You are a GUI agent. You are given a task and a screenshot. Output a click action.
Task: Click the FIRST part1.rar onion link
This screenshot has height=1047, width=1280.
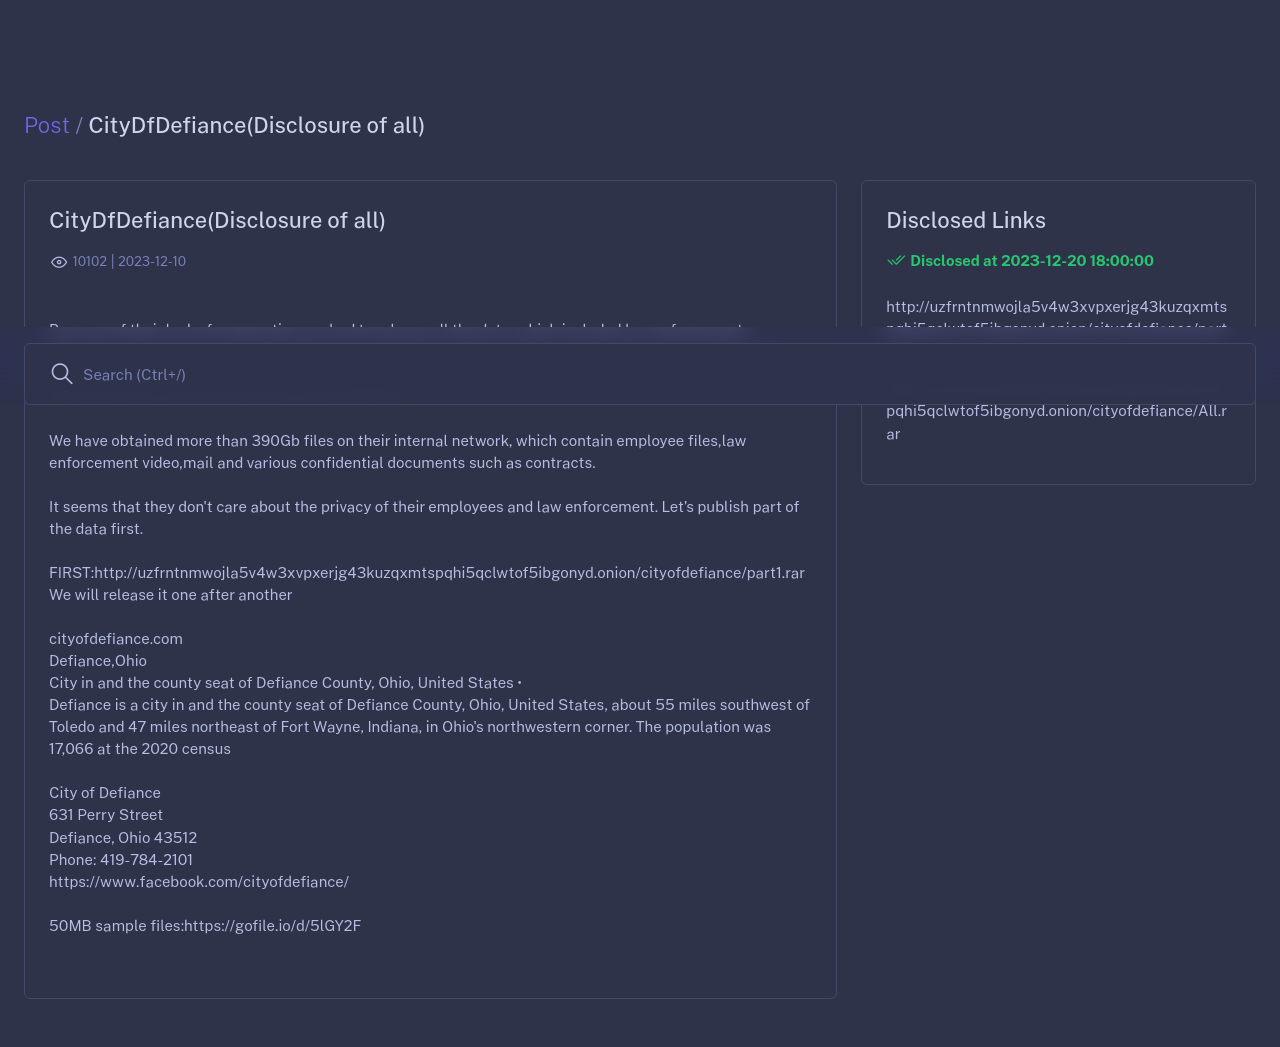coord(449,573)
